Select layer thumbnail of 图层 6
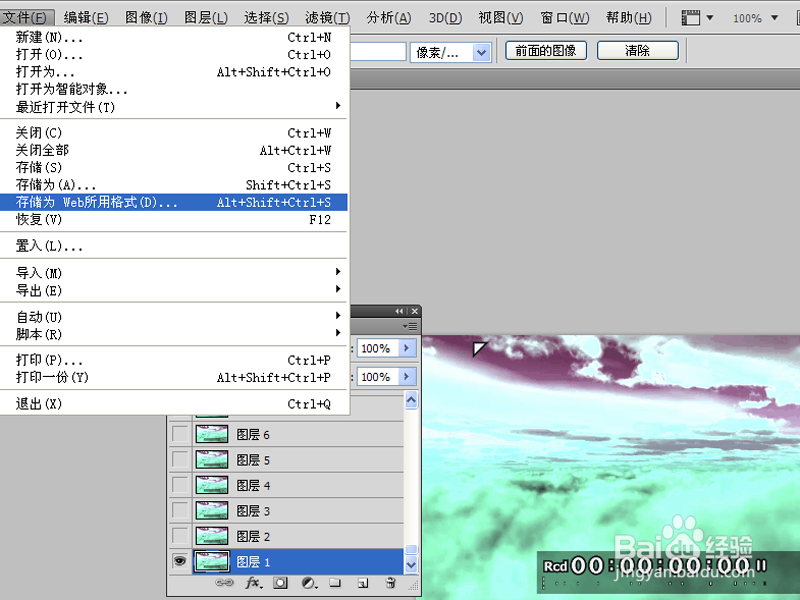 pos(212,434)
